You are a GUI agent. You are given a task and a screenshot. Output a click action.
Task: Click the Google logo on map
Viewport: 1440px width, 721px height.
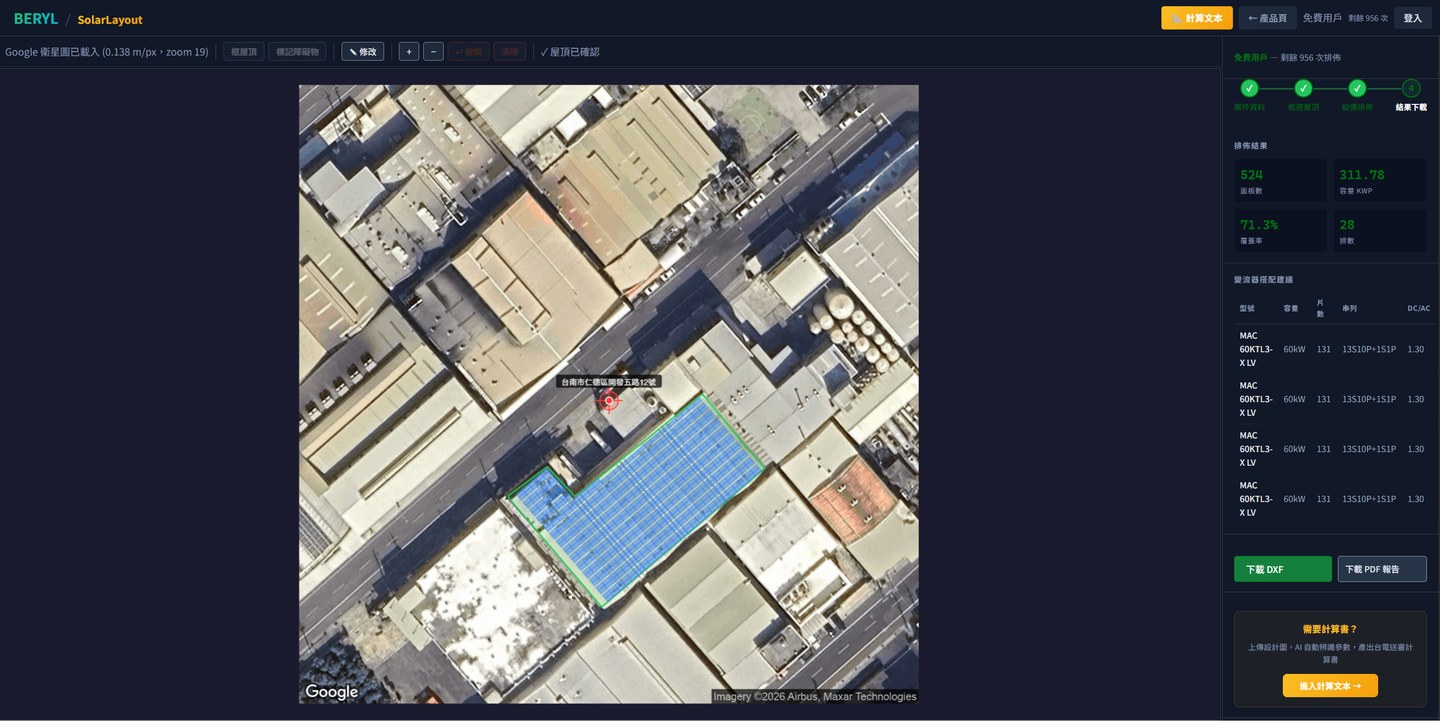pos(331,691)
